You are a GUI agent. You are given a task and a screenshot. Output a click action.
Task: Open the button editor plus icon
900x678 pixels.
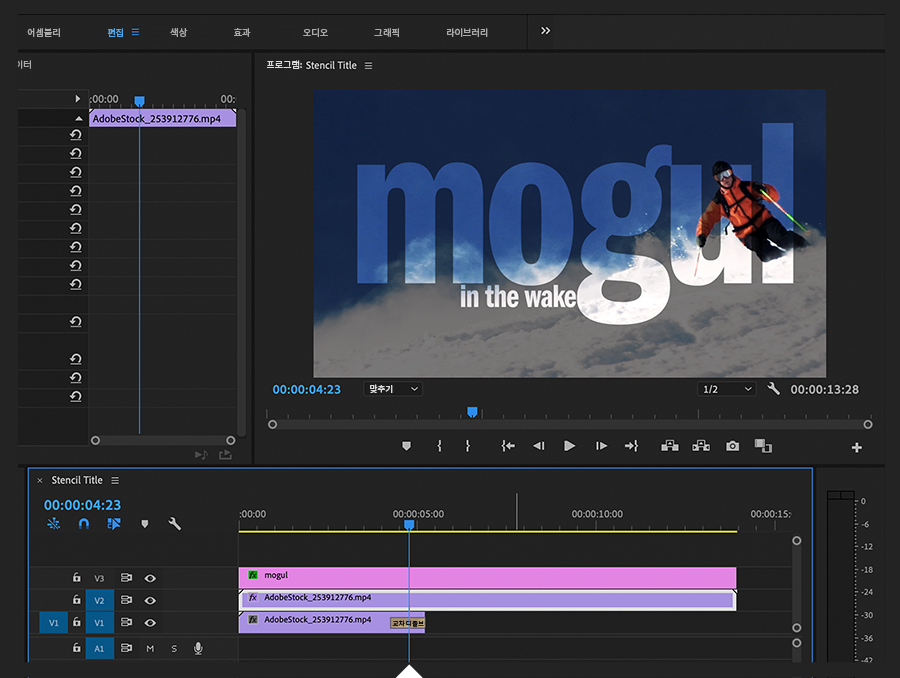point(856,448)
